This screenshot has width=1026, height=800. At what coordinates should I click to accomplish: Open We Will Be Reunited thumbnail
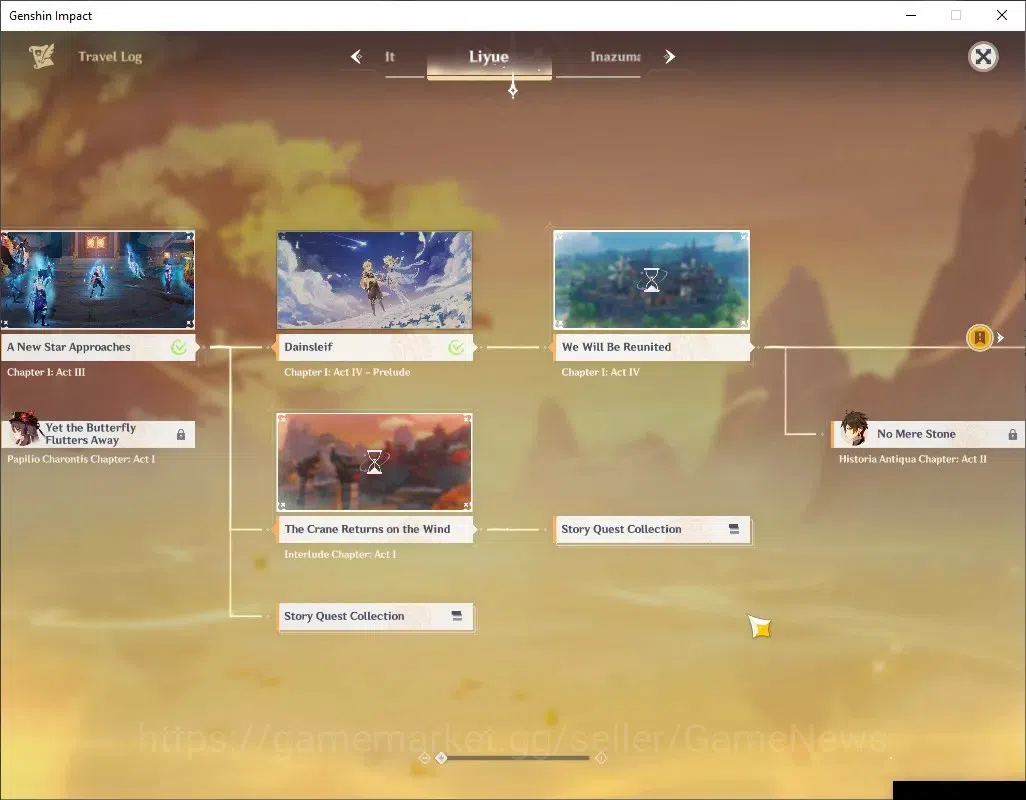pos(651,279)
